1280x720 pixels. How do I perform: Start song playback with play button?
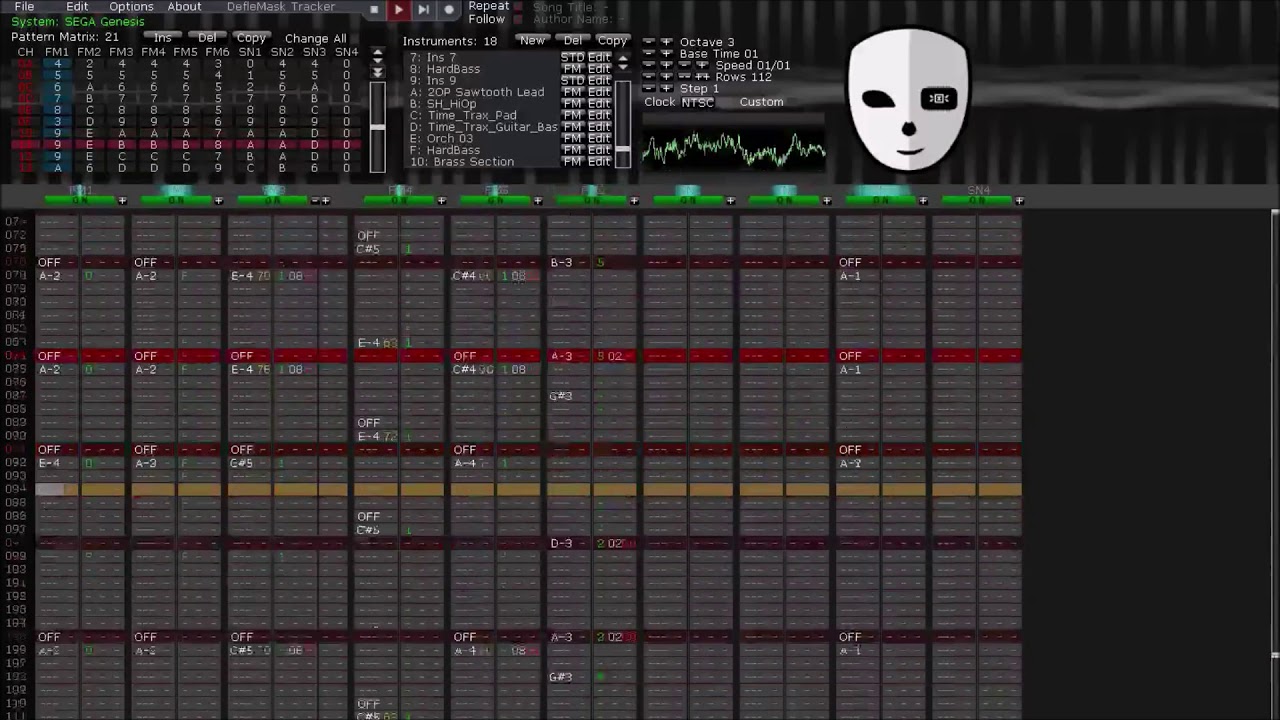[398, 10]
